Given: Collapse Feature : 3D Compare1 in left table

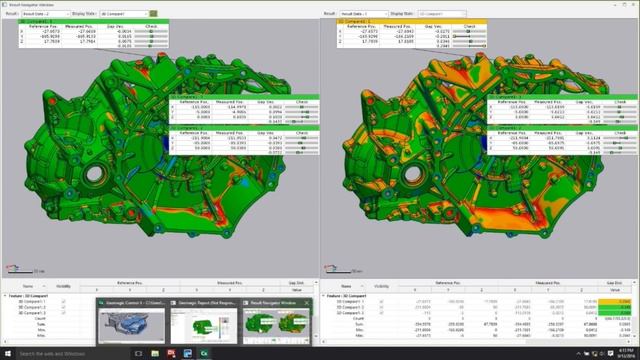Looking at the screenshot, I should (5, 296).
